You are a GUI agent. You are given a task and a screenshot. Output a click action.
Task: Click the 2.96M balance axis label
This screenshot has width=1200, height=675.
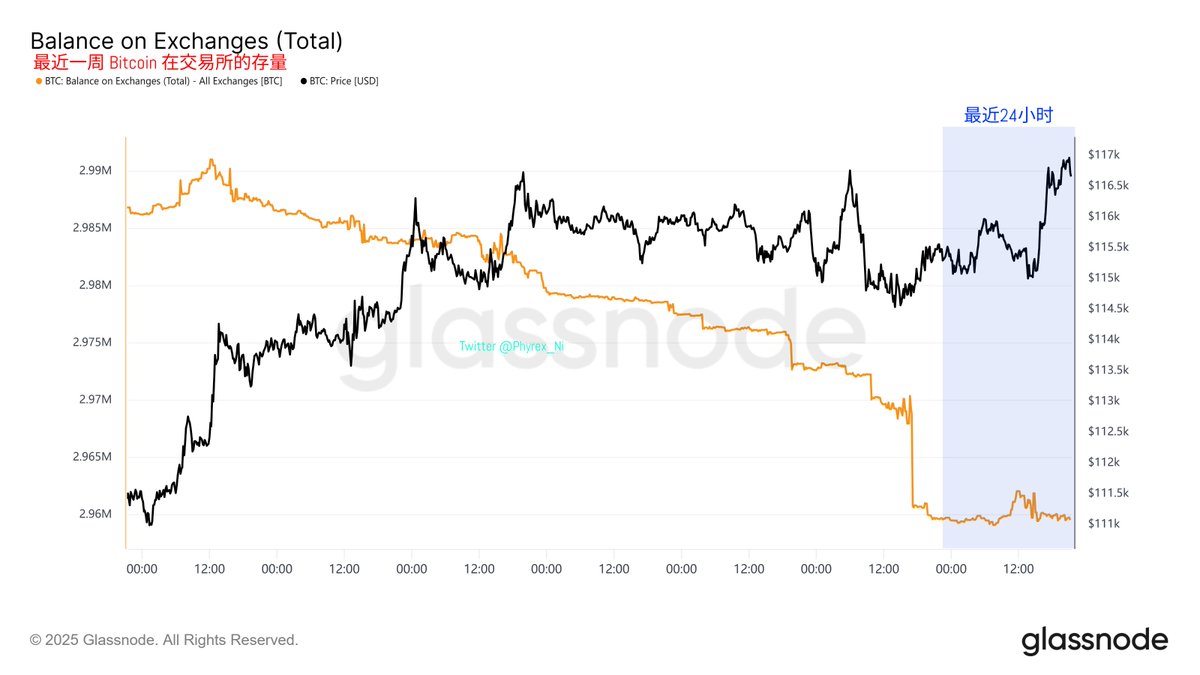(x=94, y=514)
